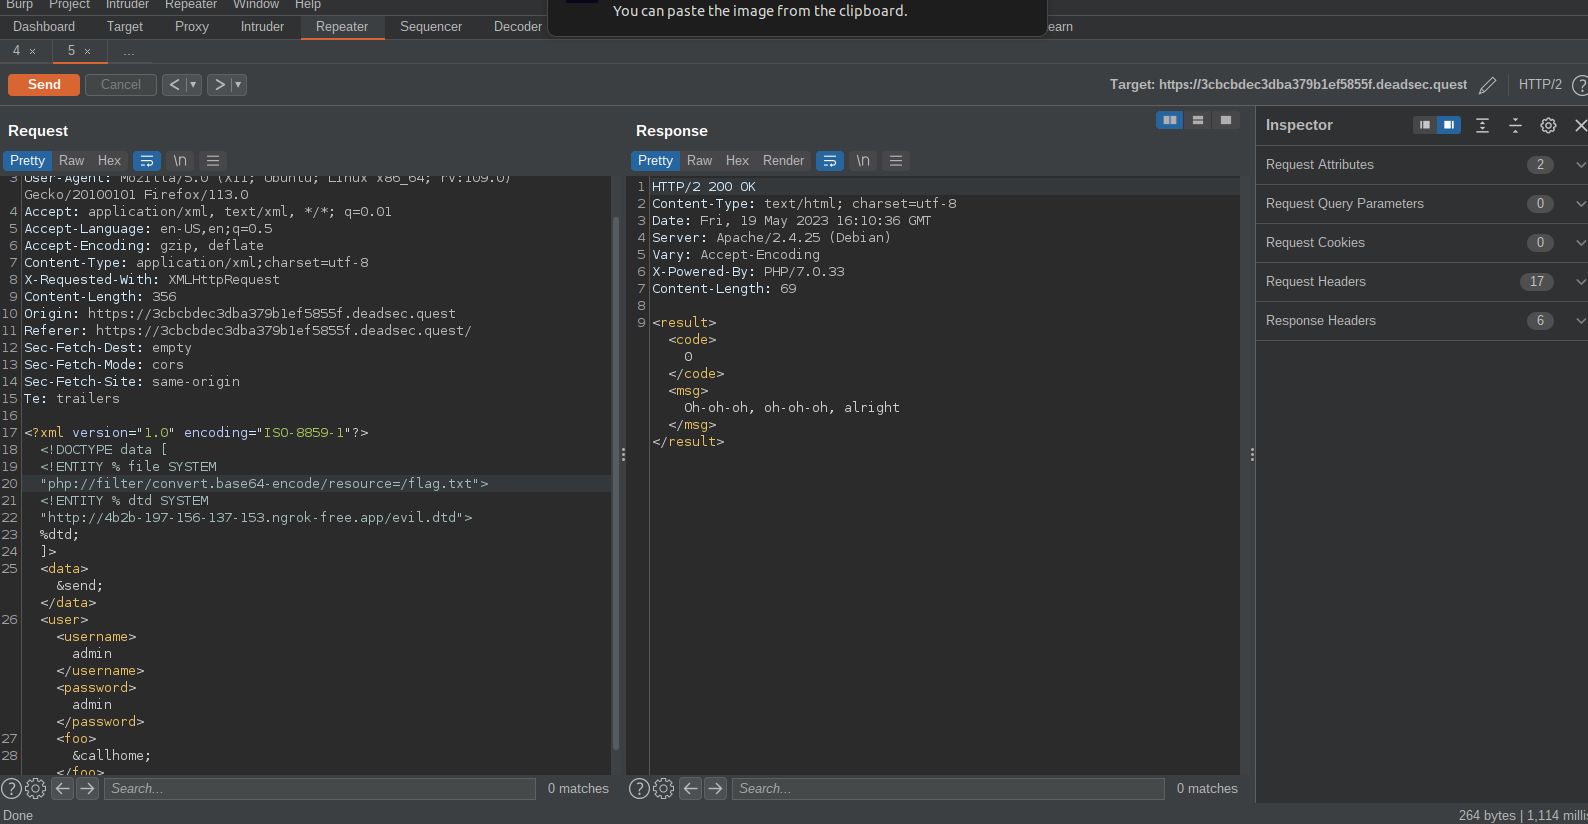Open the Dashboard tab
The image size is (1588, 824).
pos(44,27)
